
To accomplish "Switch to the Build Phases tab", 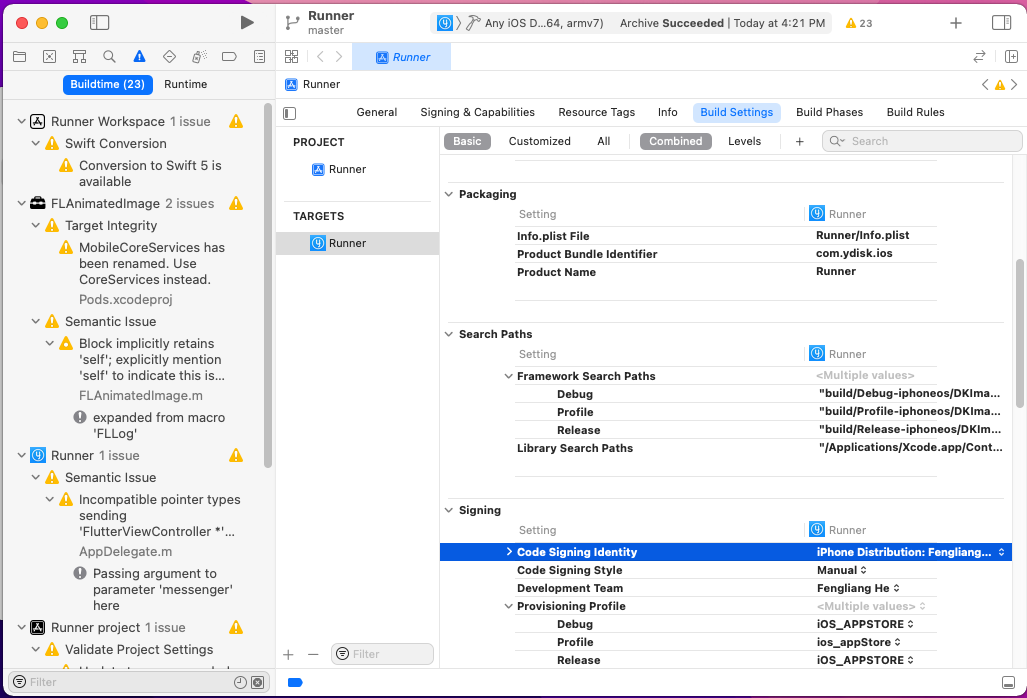I will tap(829, 112).
